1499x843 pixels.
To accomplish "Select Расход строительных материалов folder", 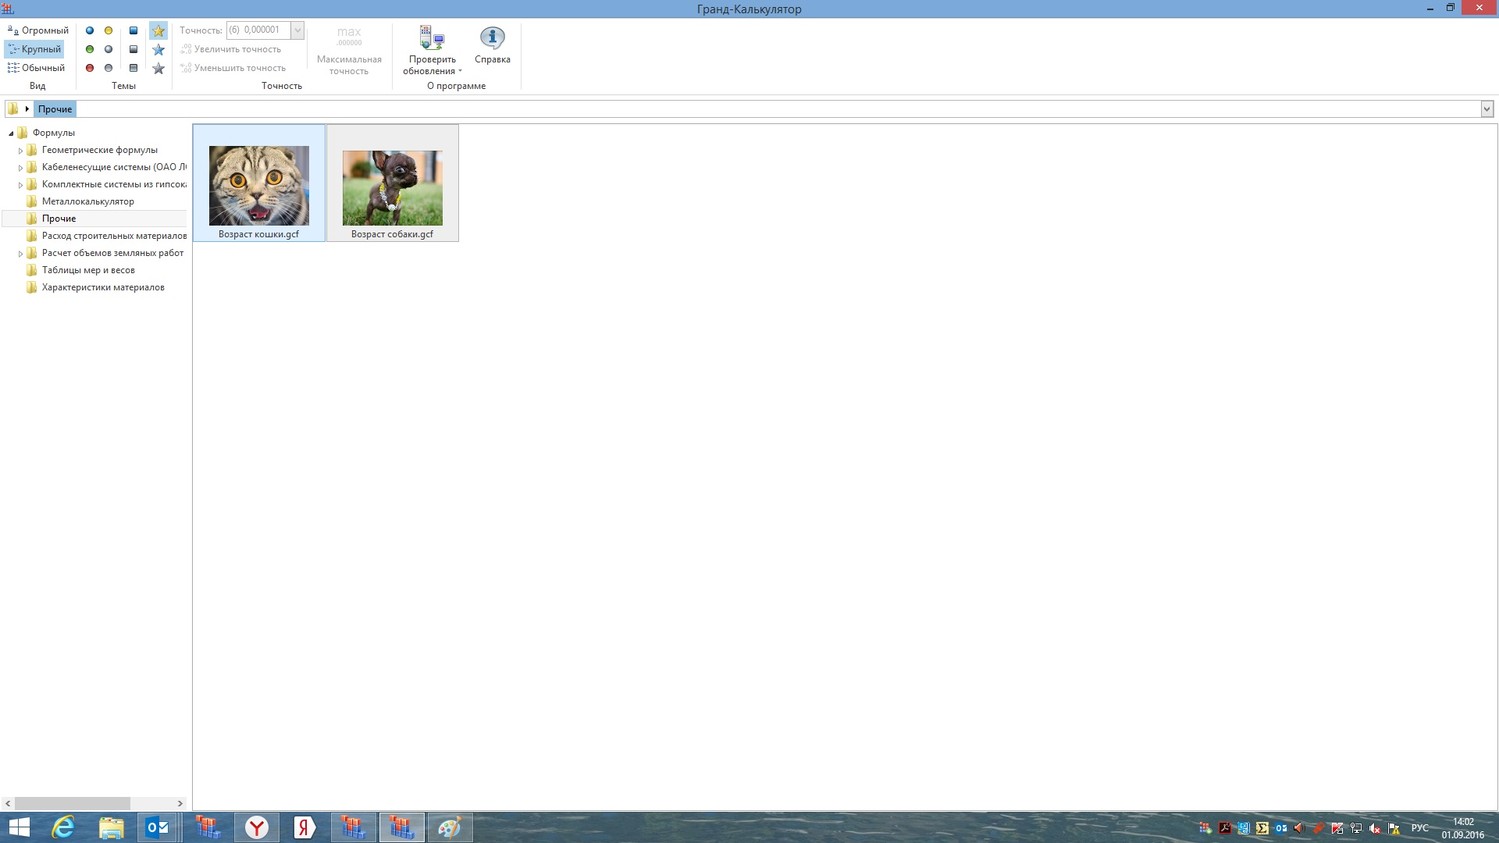I will coord(114,236).
